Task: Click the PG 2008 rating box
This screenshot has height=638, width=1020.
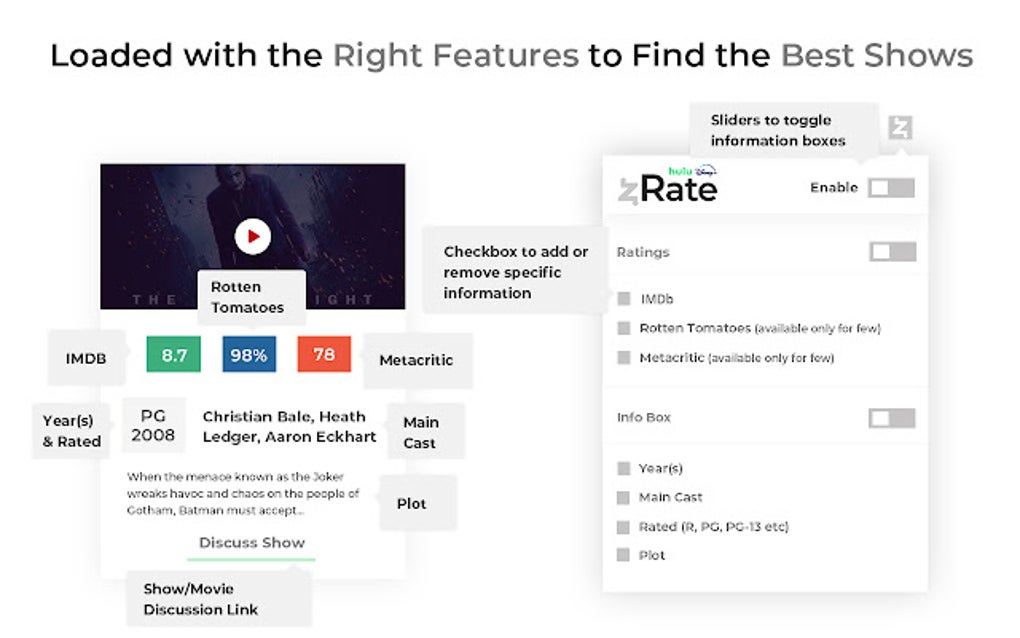Action: coord(153,425)
